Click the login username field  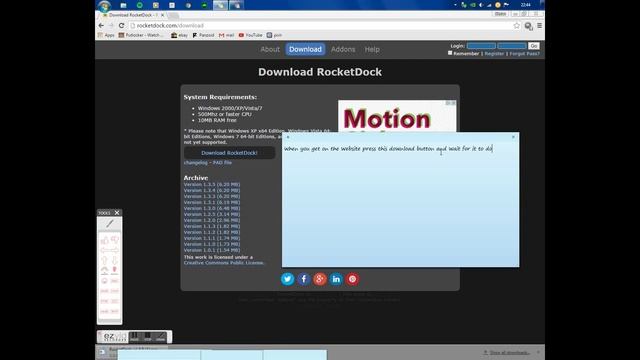pos(481,46)
